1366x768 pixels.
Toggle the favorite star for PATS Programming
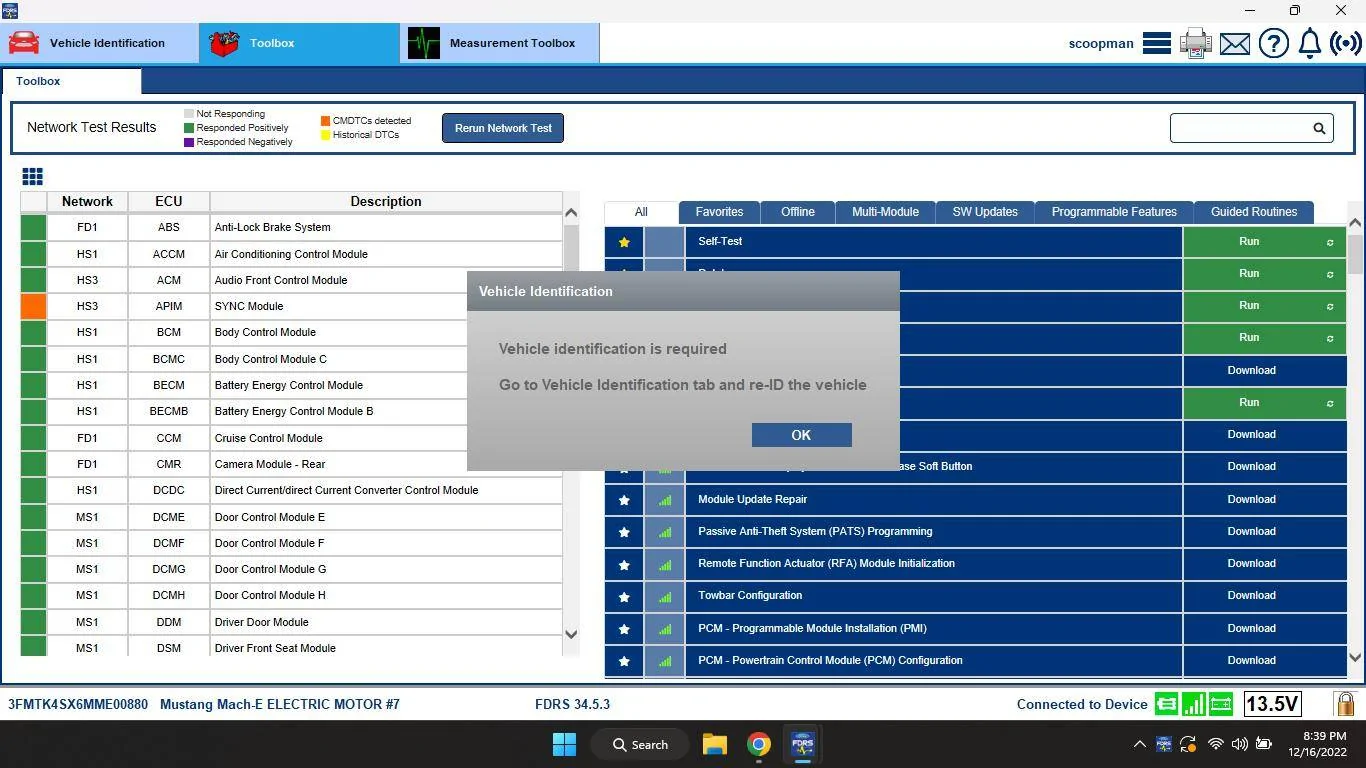click(x=624, y=532)
